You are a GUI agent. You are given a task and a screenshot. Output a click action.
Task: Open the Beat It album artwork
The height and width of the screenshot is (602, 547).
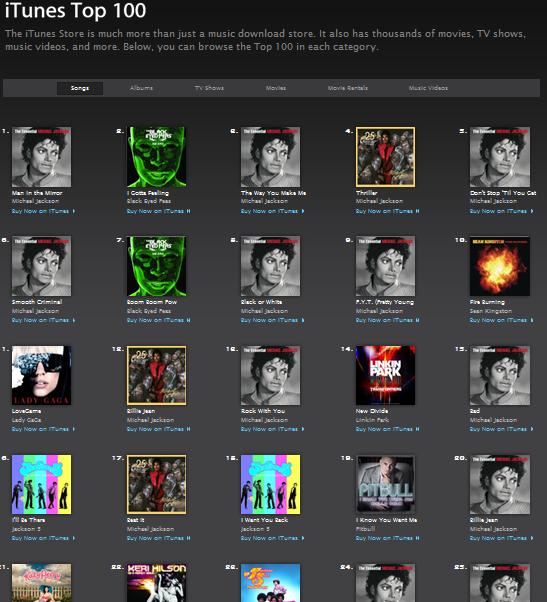157,484
